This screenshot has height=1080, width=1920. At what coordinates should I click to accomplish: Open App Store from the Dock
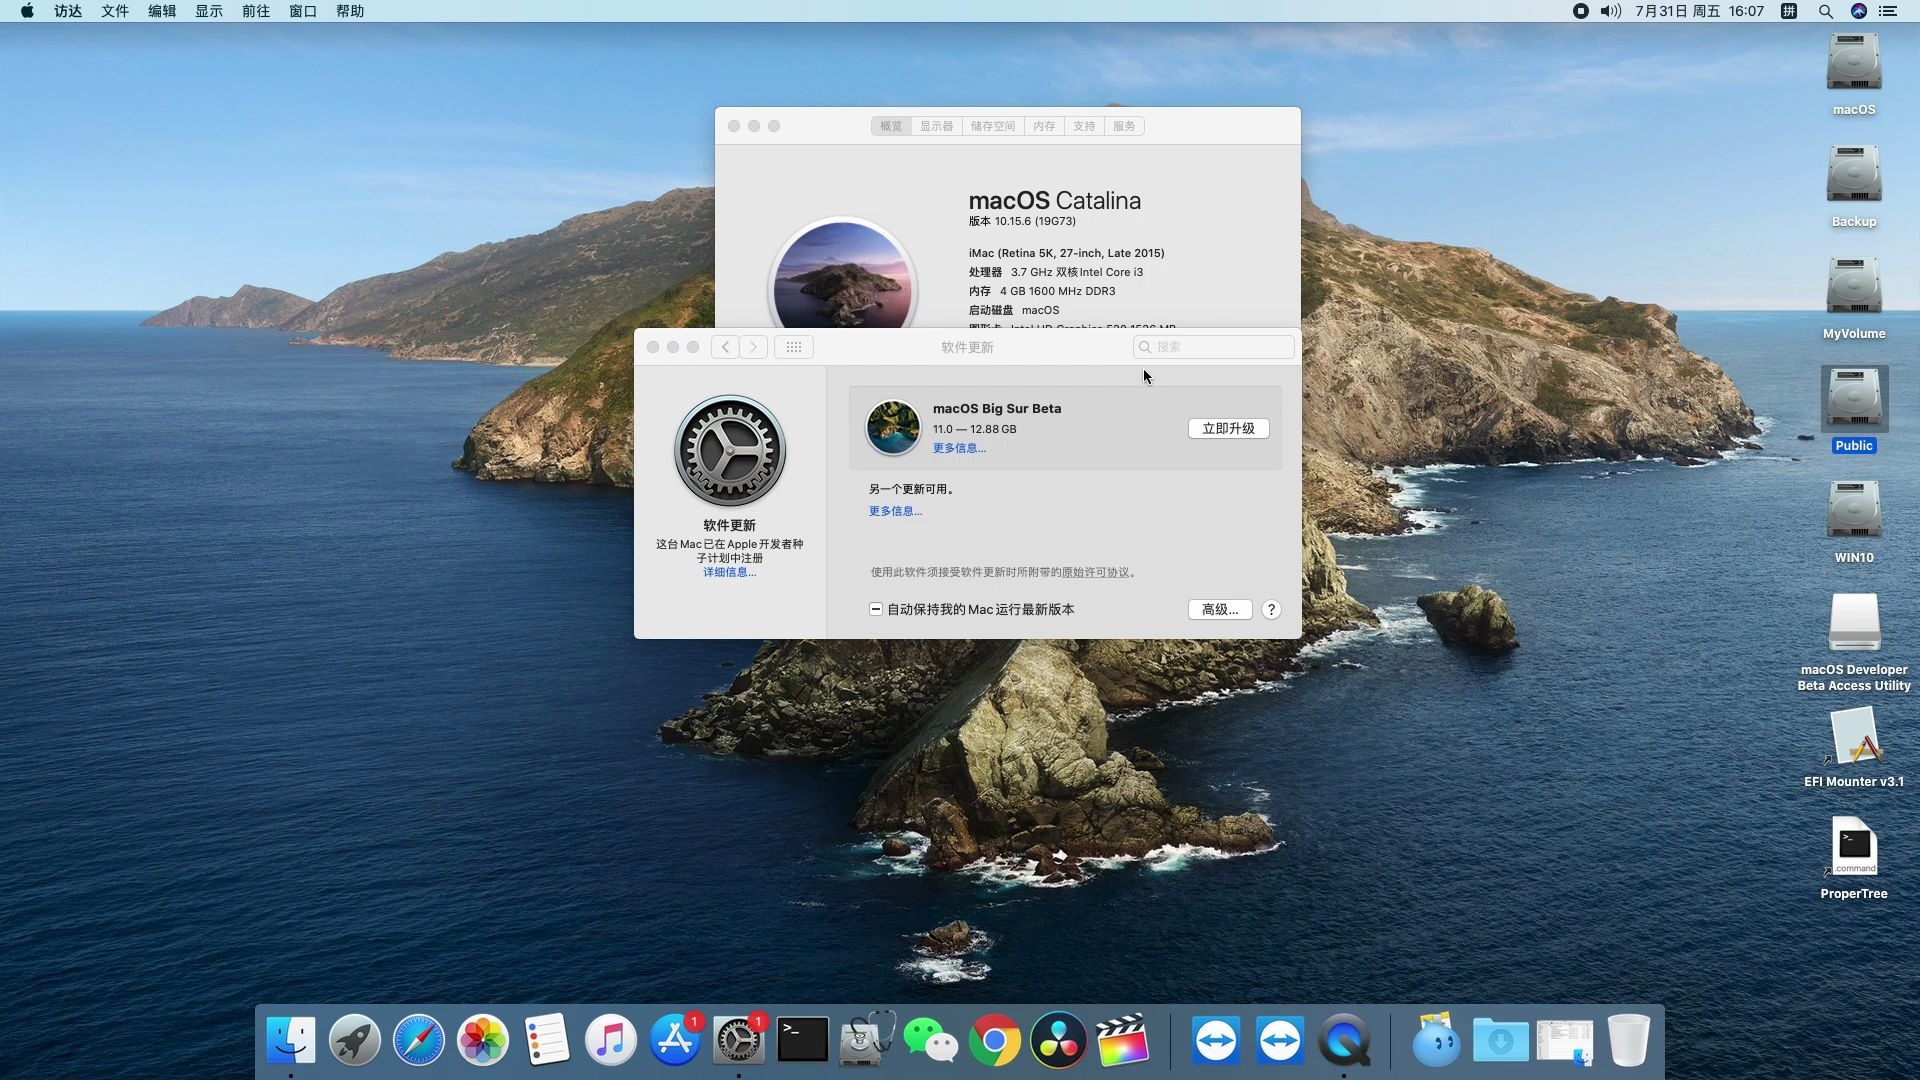675,1040
